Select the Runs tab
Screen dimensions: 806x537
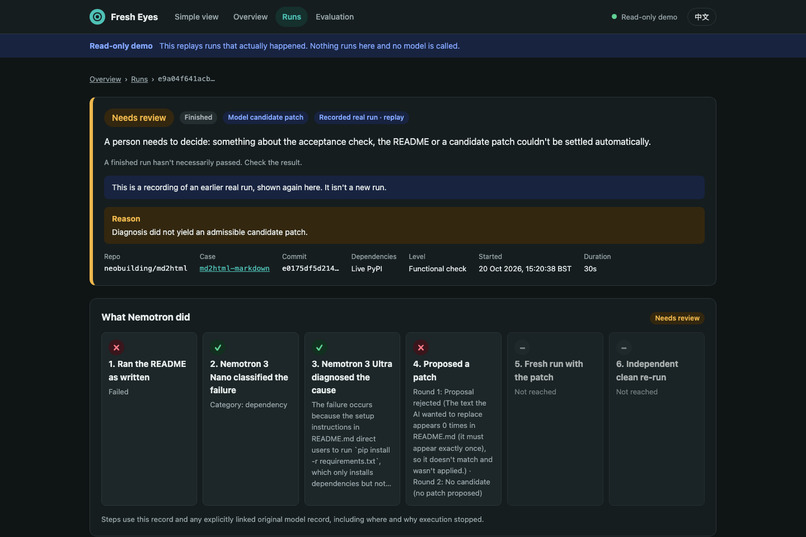291,17
